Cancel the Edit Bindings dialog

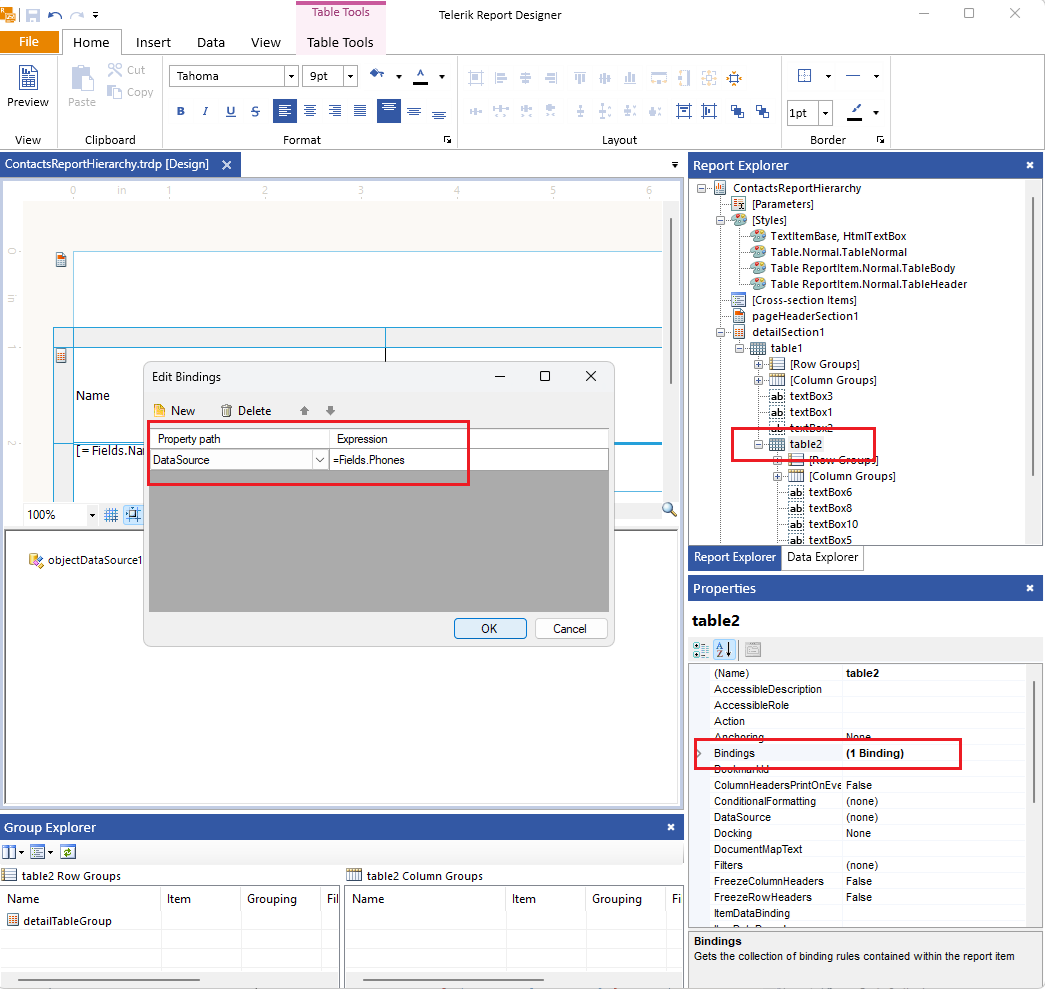click(x=570, y=628)
